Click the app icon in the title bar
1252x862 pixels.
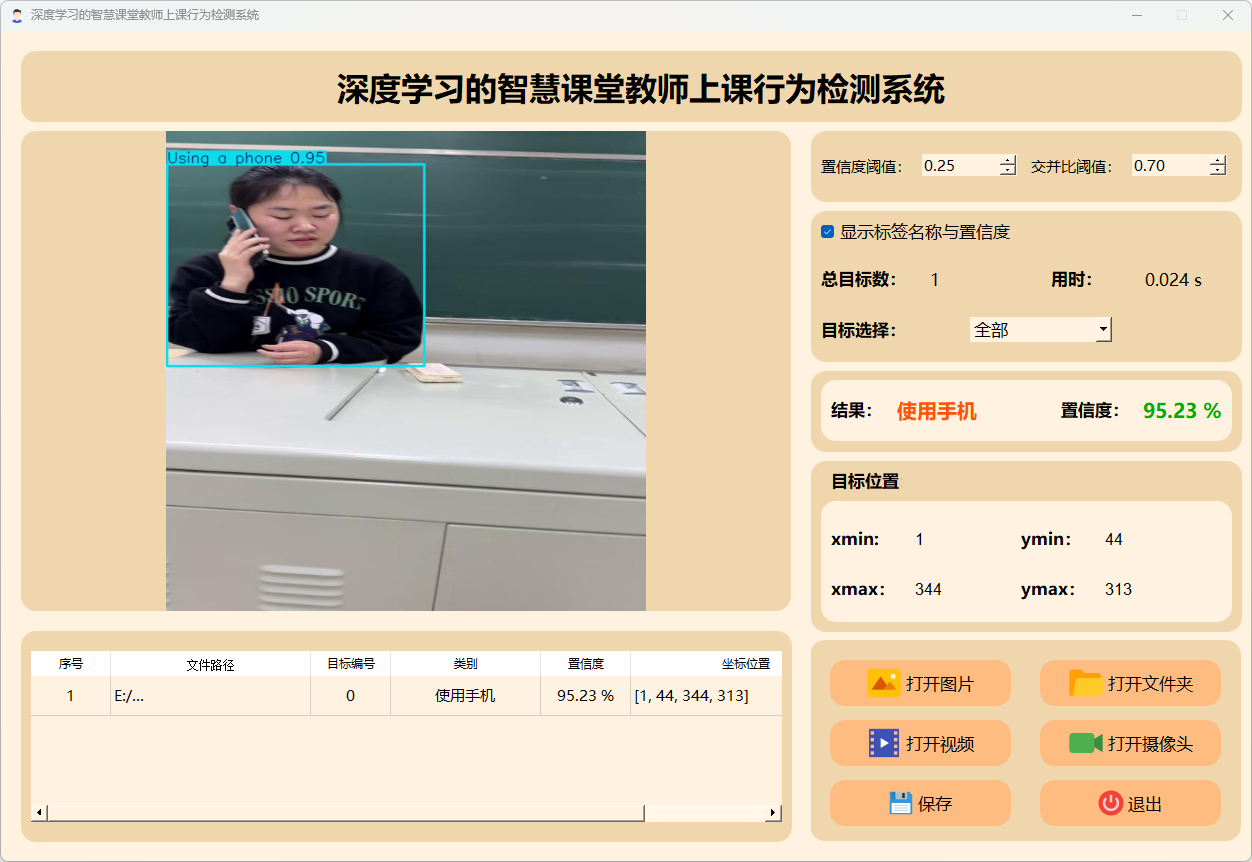coord(16,15)
